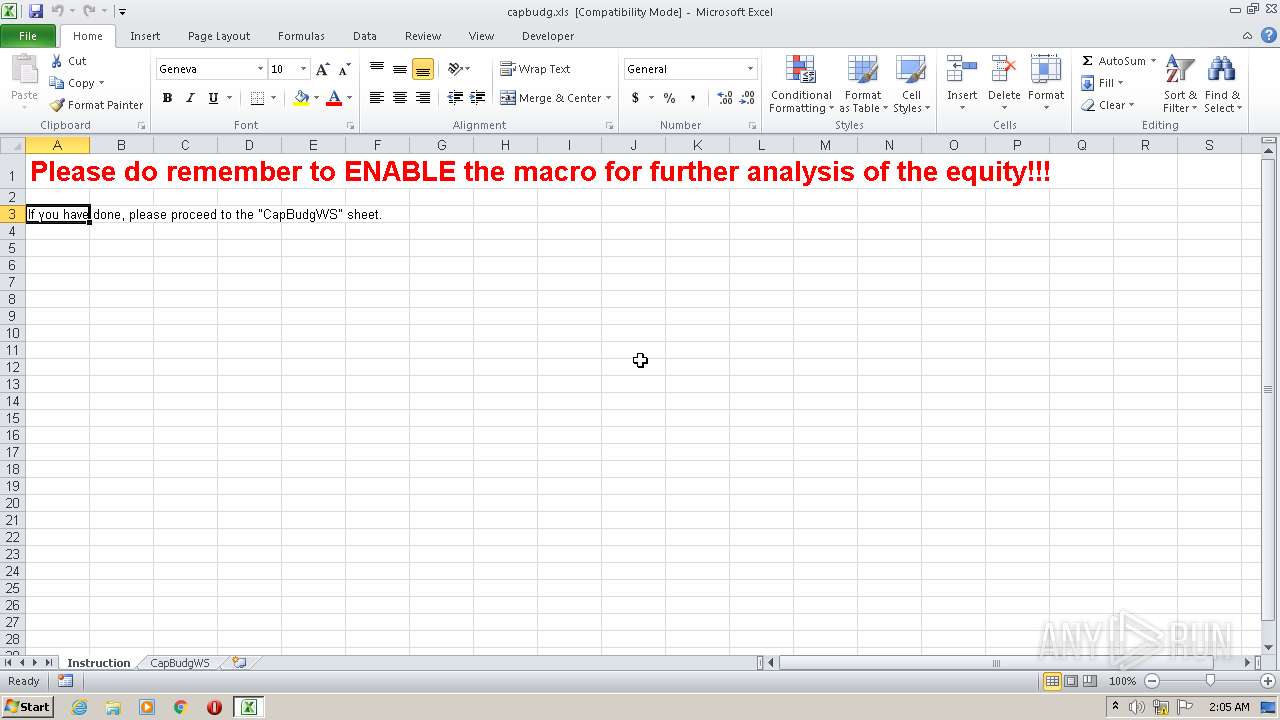The image size is (1280, 720).
Task: Increase font size with Grow Font icon
Action: pos(322,69)
